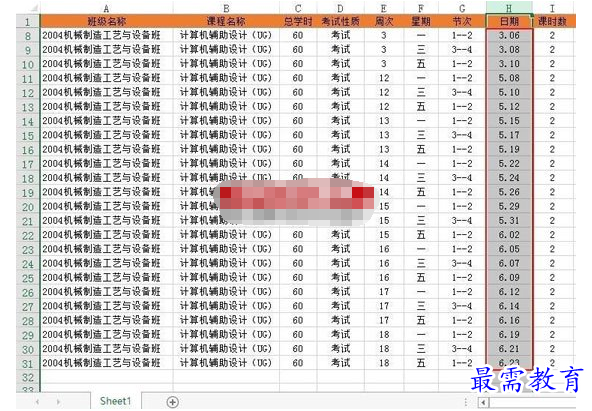This screenshot has height=411, width=592.
Task: Select column I header
Action: click(x=552, y=8)
